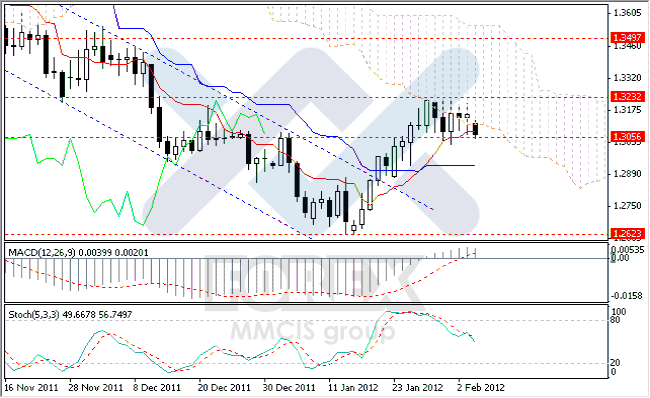Click the 11 Jan 2012 date label
This screenshot has width=650, height=398.
click(x=353, y=388)
